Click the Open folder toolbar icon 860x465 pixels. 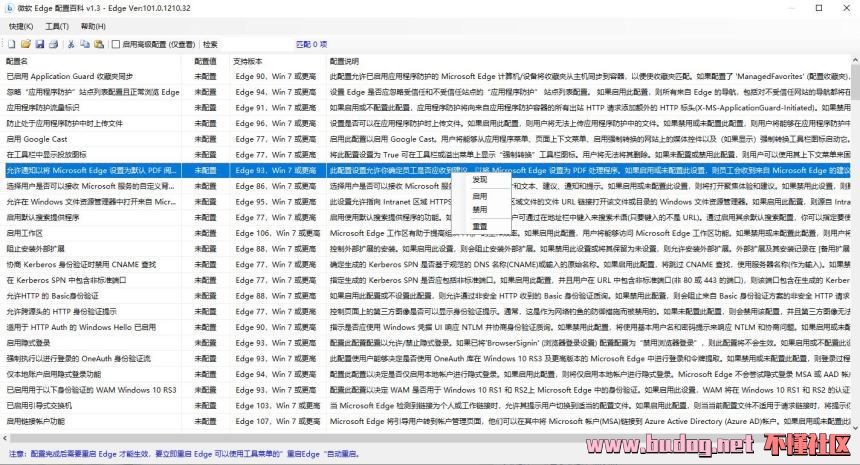(x=25, y=44)
